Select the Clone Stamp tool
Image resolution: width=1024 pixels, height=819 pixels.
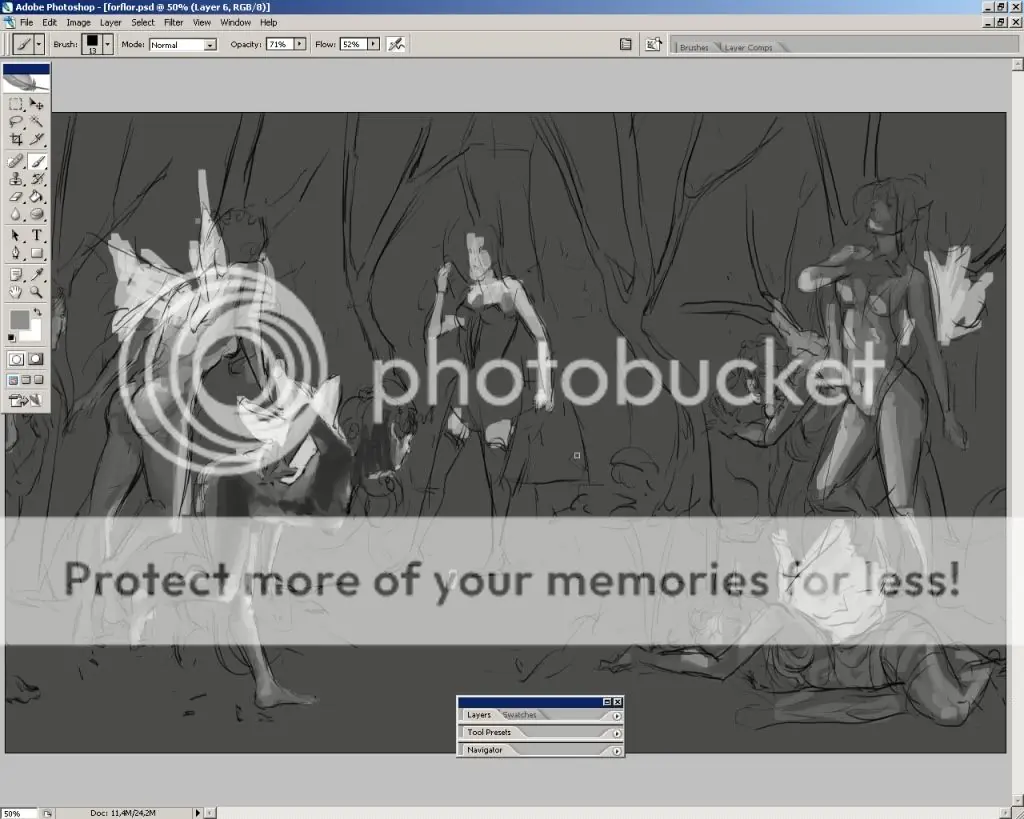(x=16, y=179)
